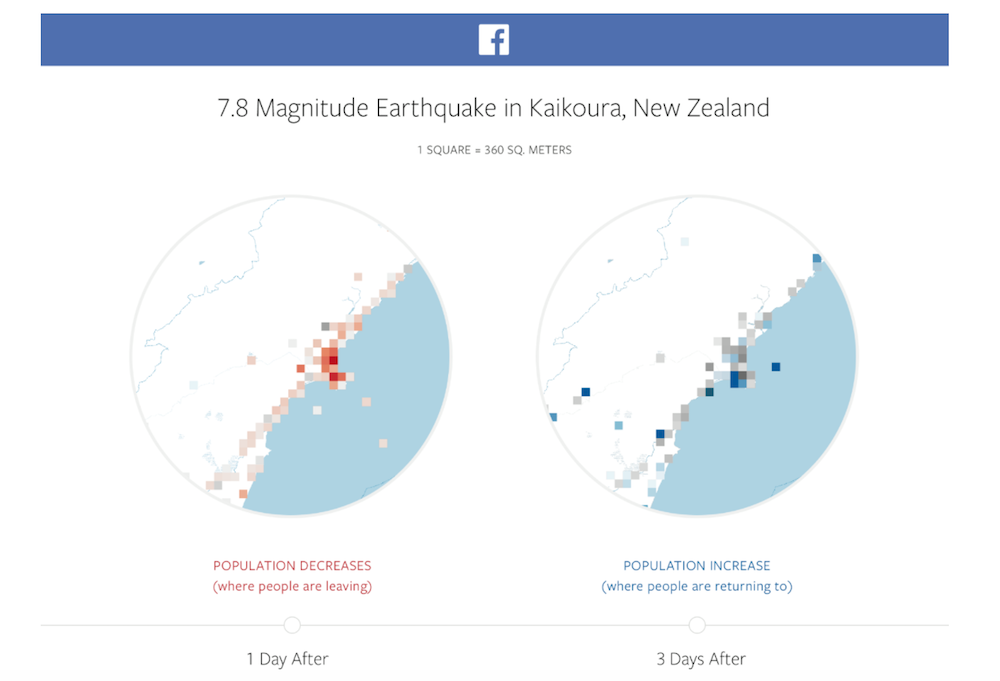Click "(where people are returning to)" caption
1000x681 pixels.
point(697,586)
